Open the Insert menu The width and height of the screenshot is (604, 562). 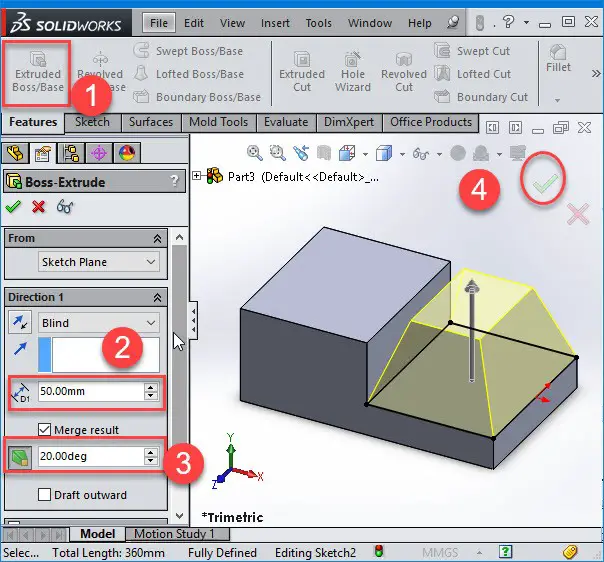(275, 23)
